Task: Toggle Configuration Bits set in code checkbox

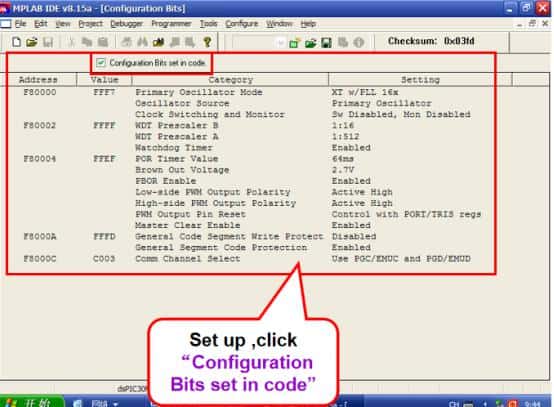Action: click(101, 63)
